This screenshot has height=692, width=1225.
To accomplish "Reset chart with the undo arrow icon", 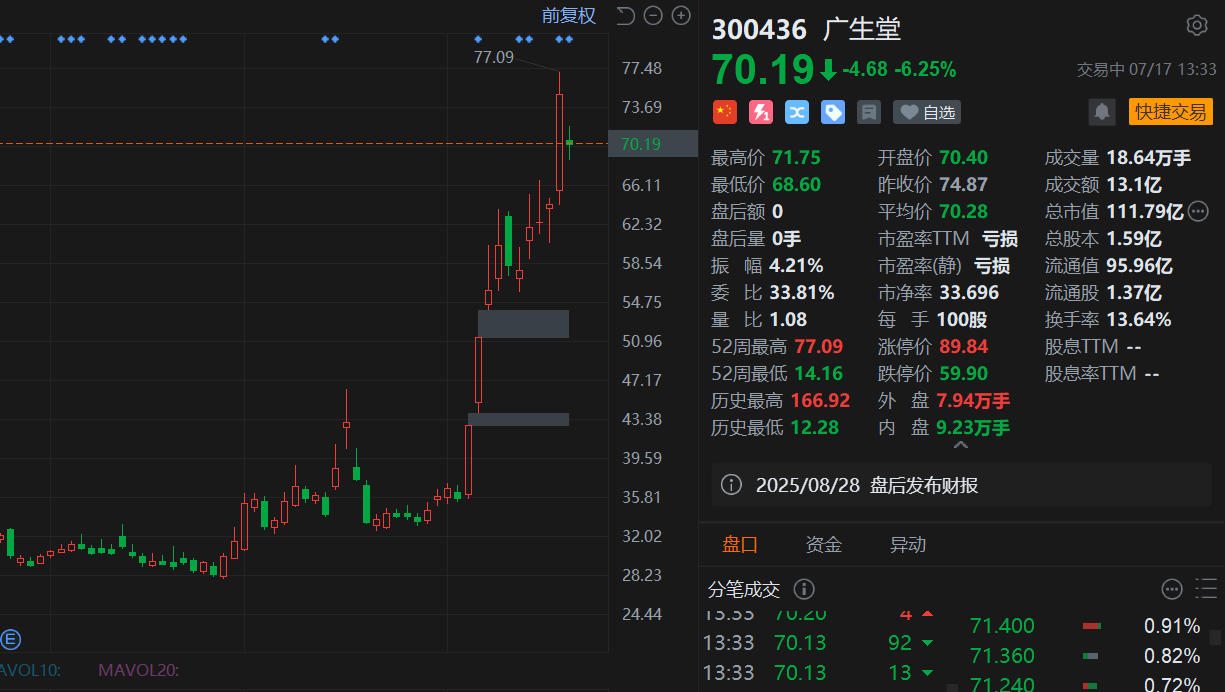I will point(625,15).
